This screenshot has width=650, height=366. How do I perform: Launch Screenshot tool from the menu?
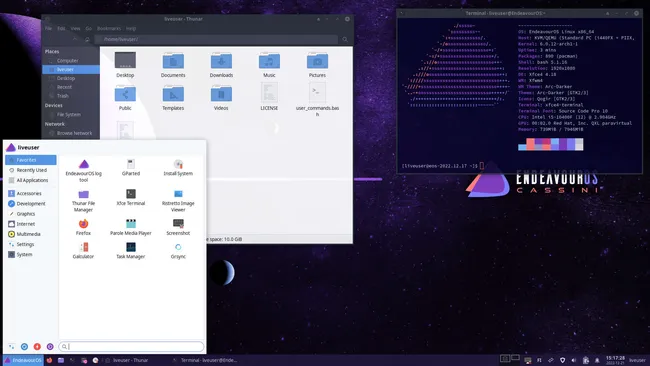178,227
